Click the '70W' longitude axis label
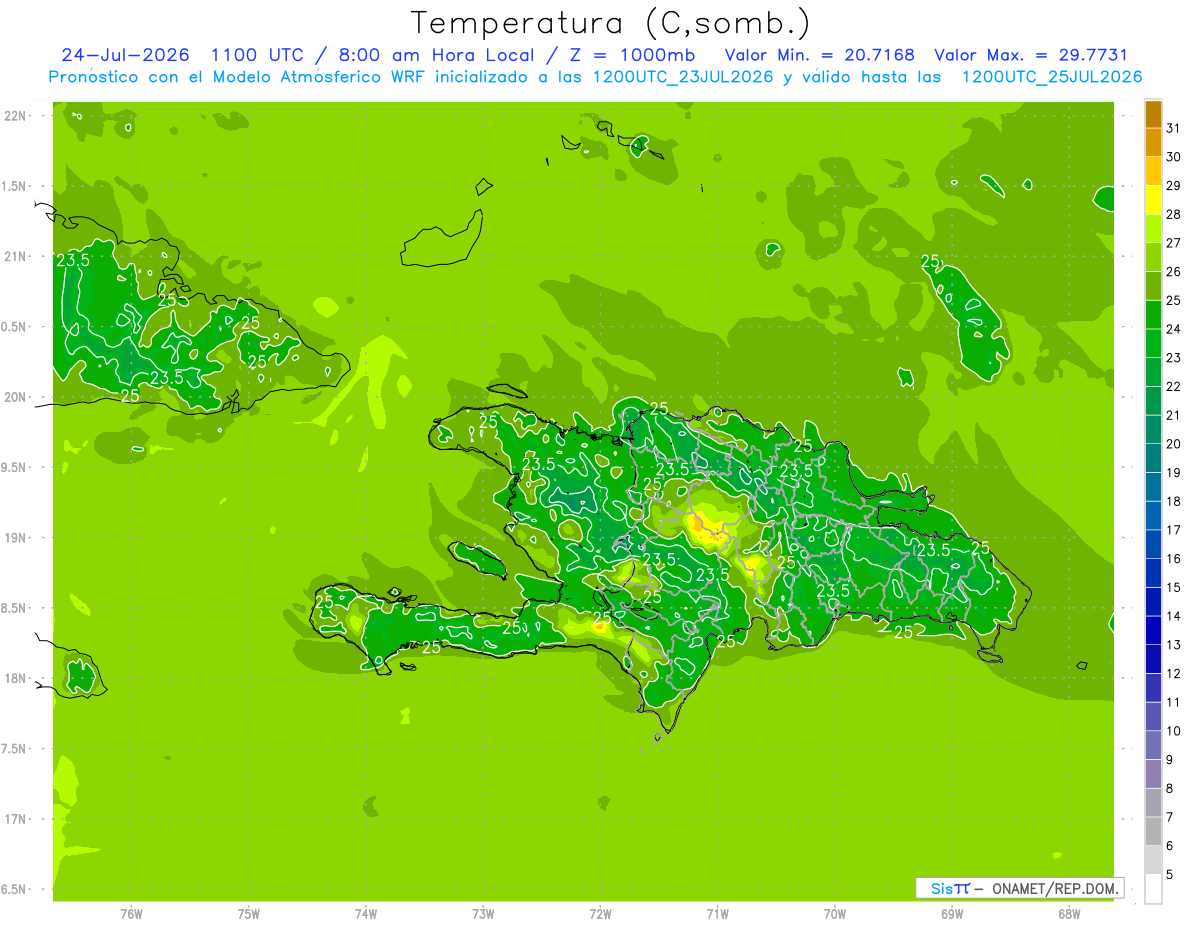This screenshot has height=927, width=1200. tap(835, 914)
